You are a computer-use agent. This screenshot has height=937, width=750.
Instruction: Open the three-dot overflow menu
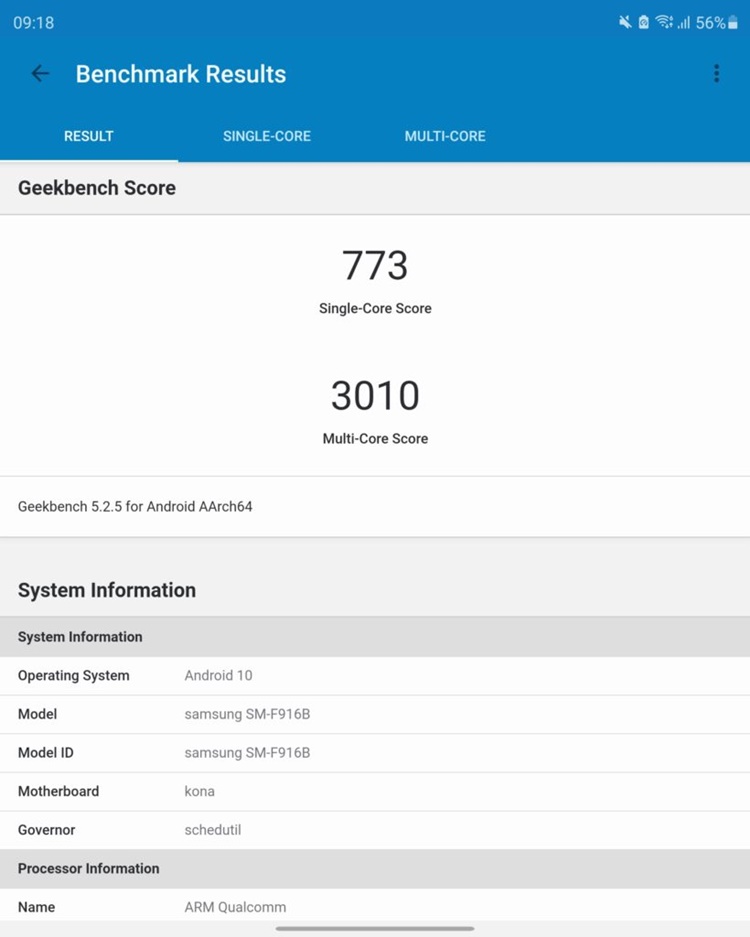716,74
